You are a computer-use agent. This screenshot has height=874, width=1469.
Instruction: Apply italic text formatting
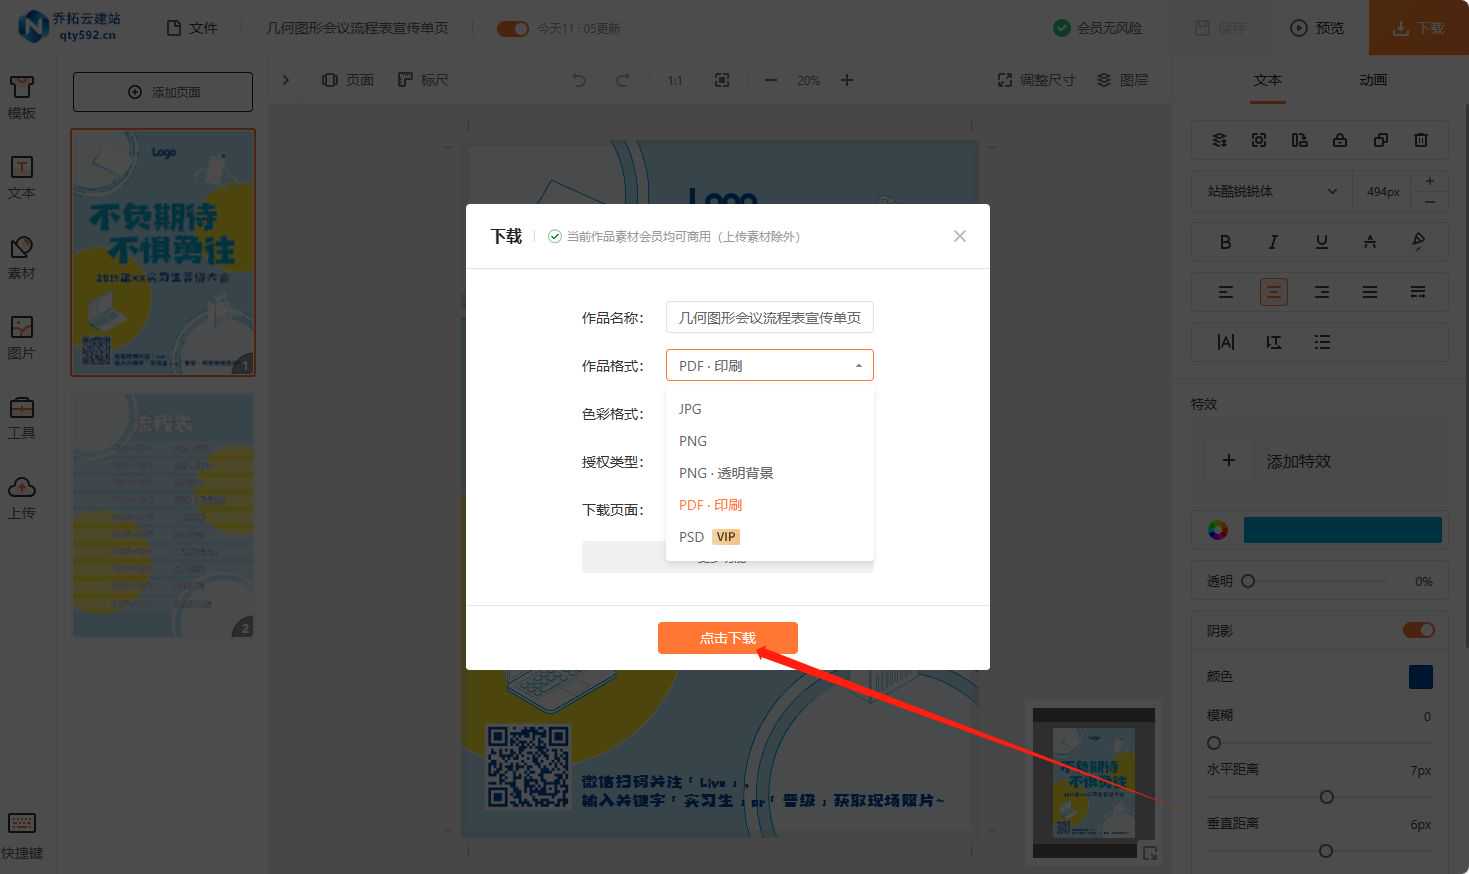click(1273, 242)
